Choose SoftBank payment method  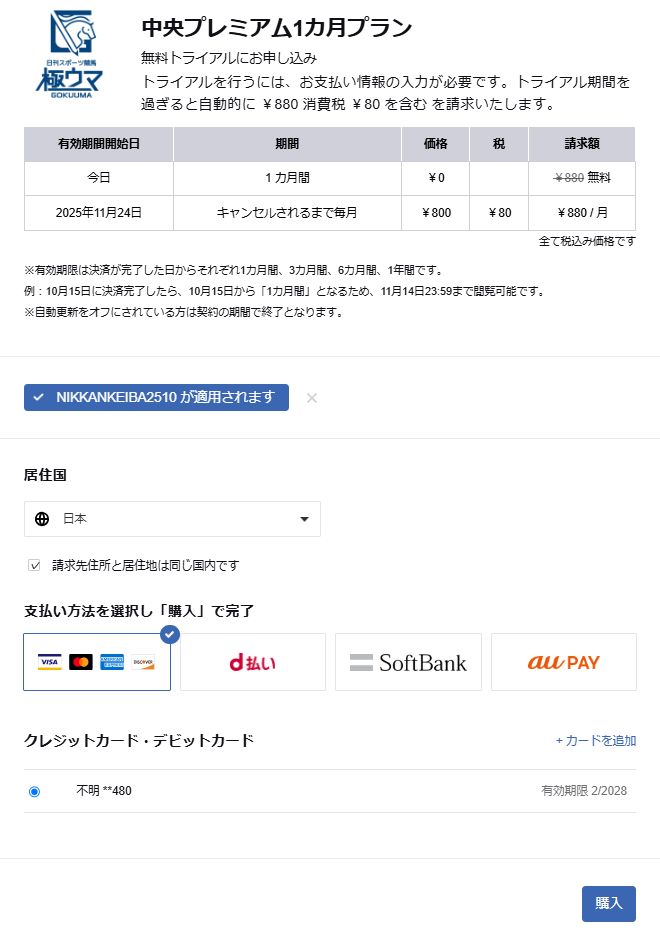(408, 662)
